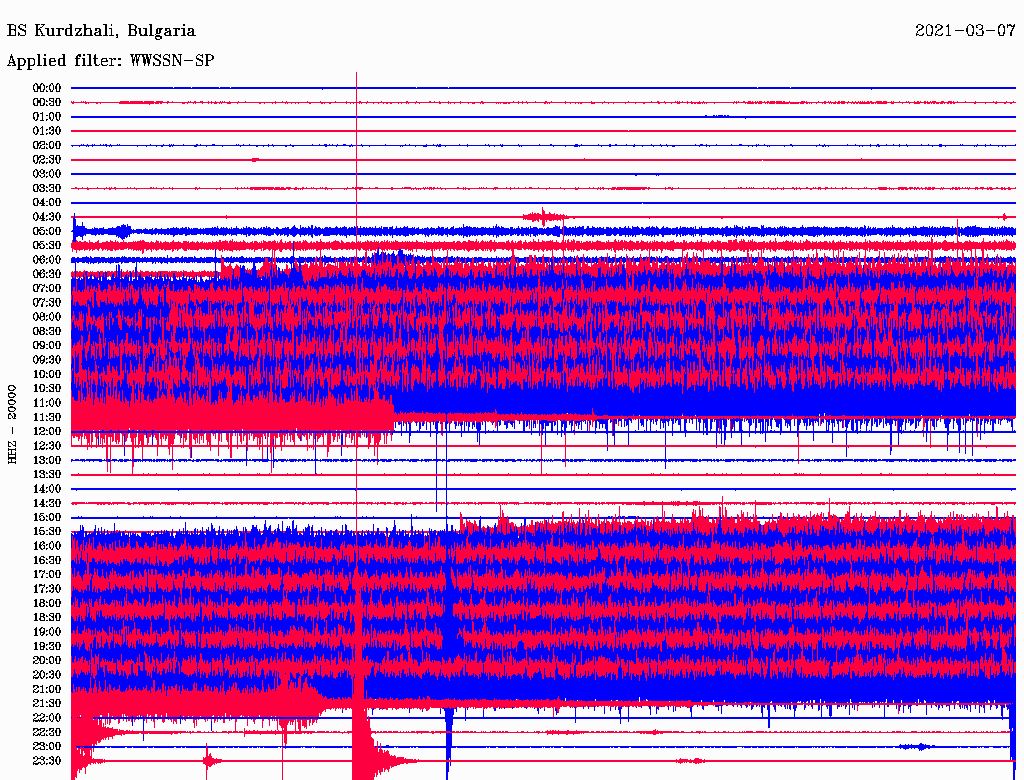The height and width of the screenshot is (780, 1024).
Task: Click the 06:00 time label
Action: (47, 260)
